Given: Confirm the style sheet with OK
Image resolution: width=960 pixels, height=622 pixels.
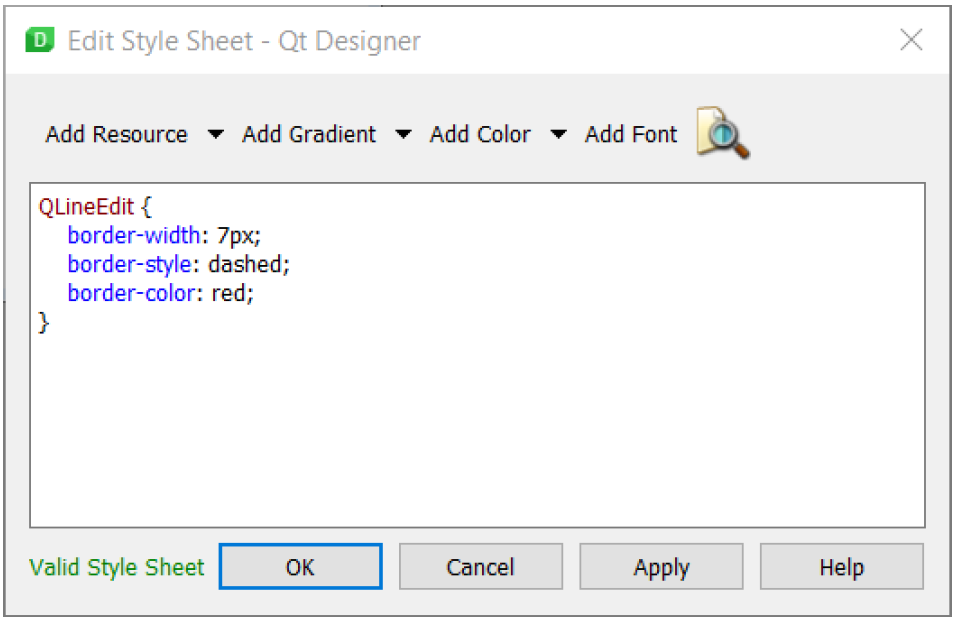Looking at the screenshot, I should click(301, 567).
